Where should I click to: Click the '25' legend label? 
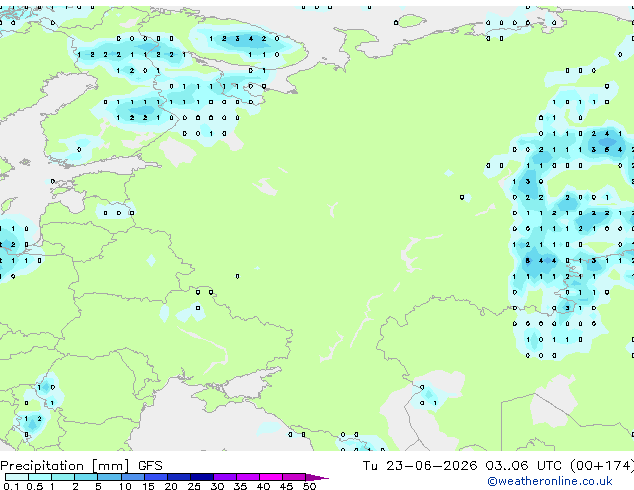tap(194, 486)
